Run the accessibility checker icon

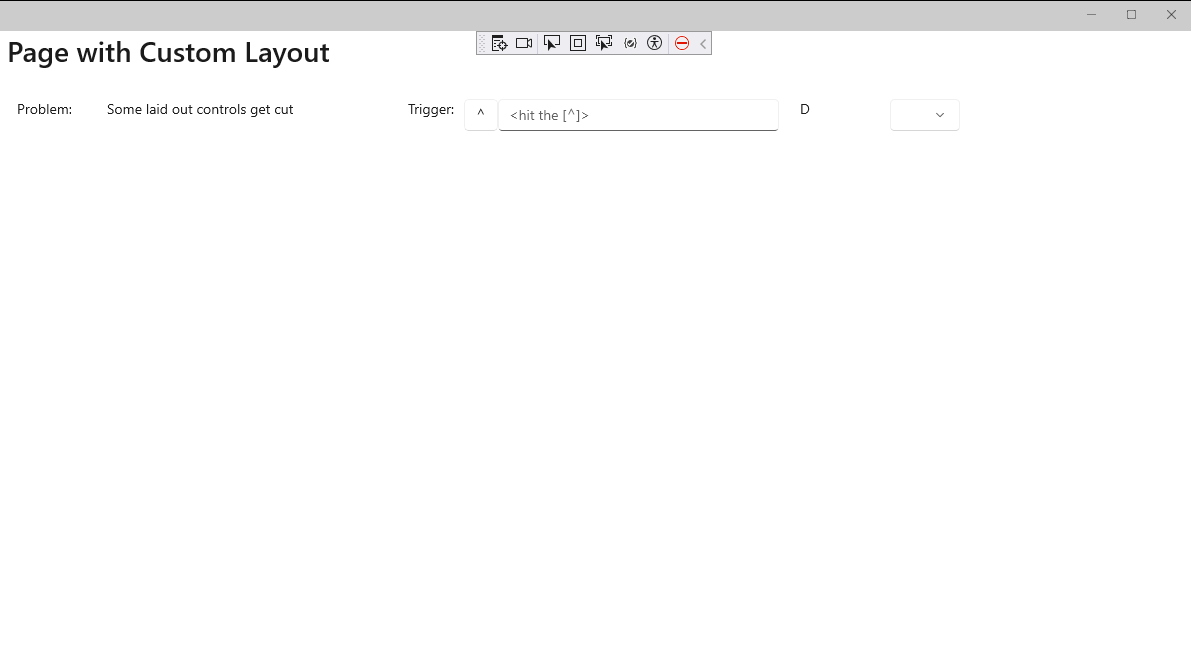click(654, 43)
